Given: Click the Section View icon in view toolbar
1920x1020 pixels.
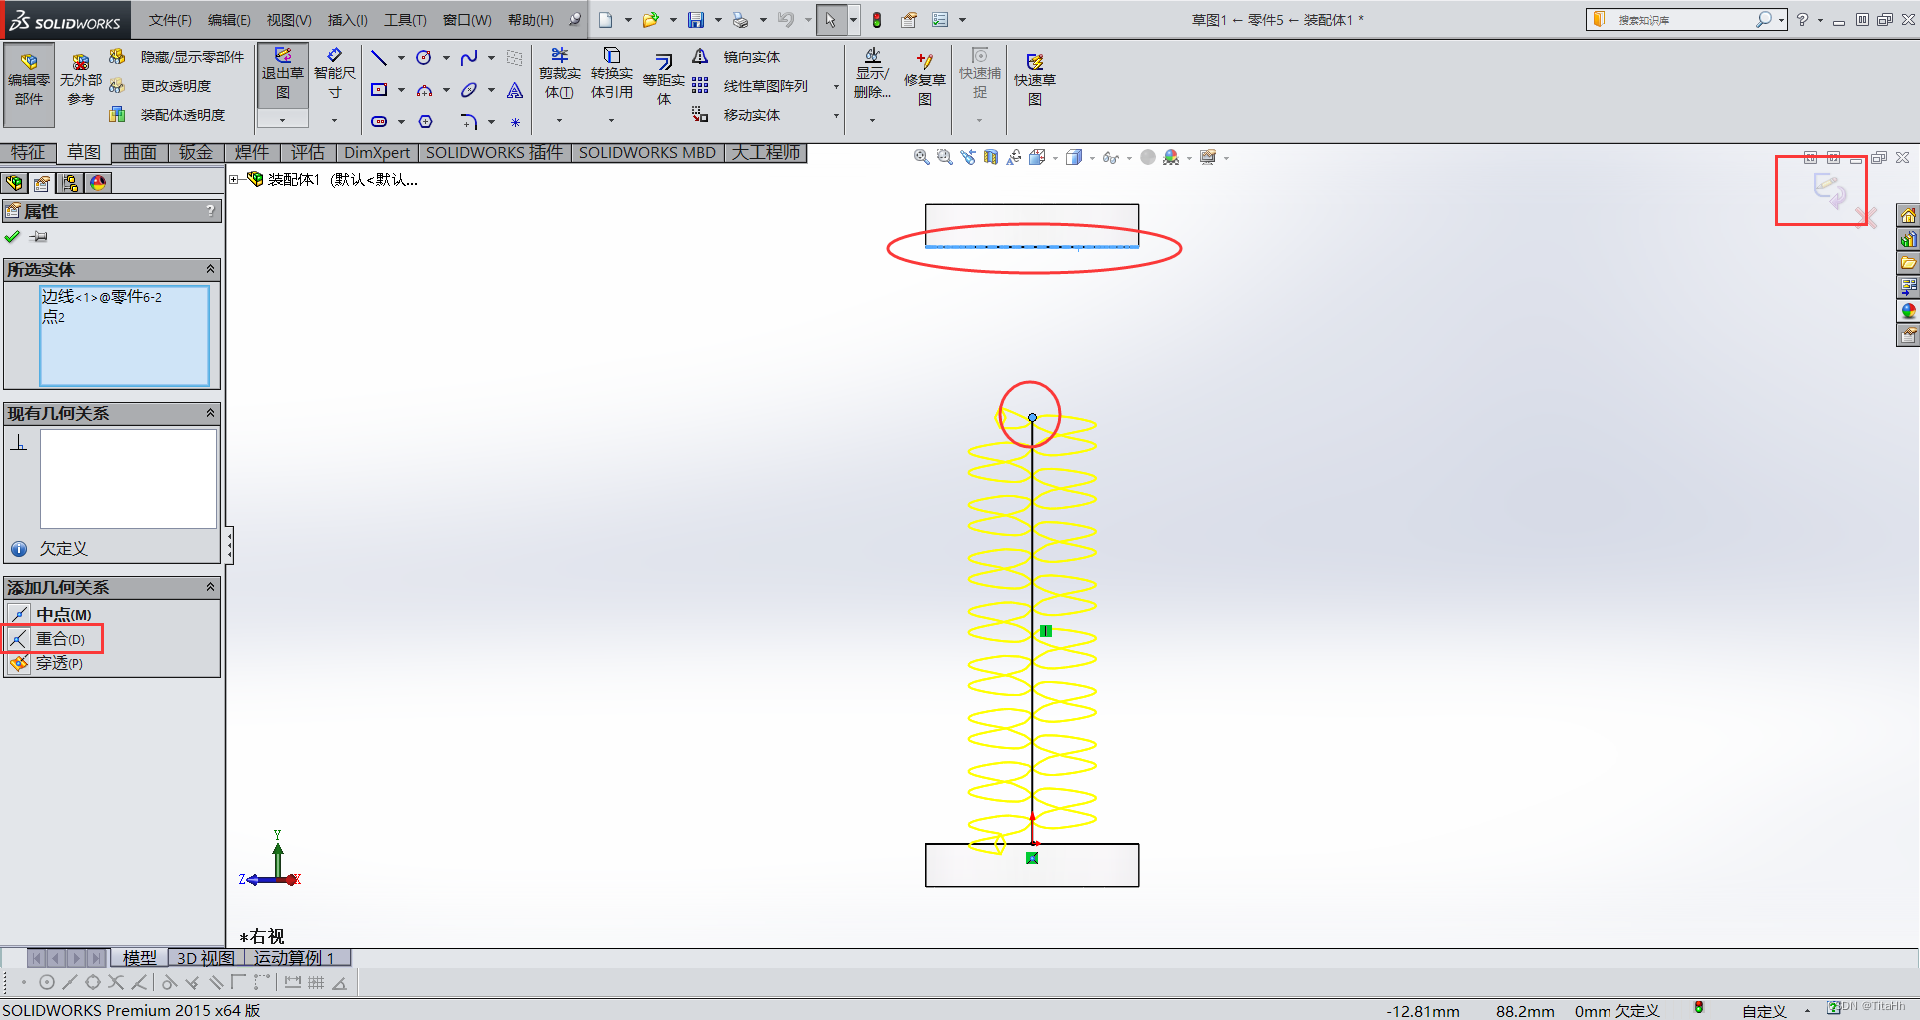Looking at the screenshot, I should (x=991, y=157).
